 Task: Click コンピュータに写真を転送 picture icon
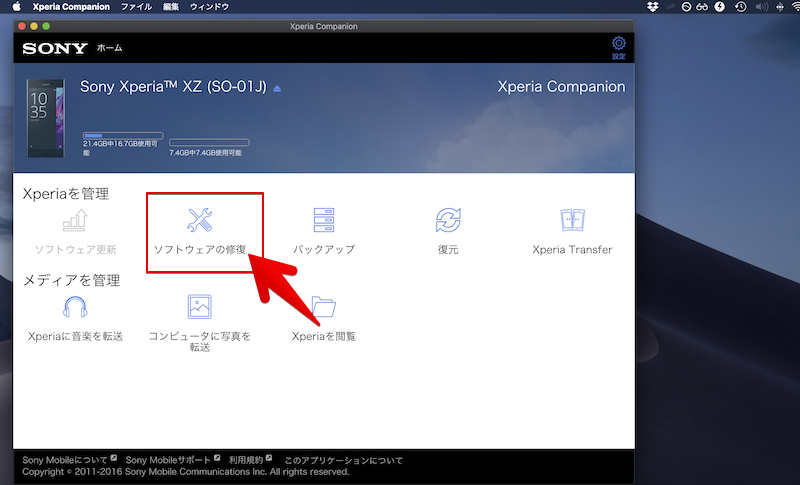(x=200, y=307)
